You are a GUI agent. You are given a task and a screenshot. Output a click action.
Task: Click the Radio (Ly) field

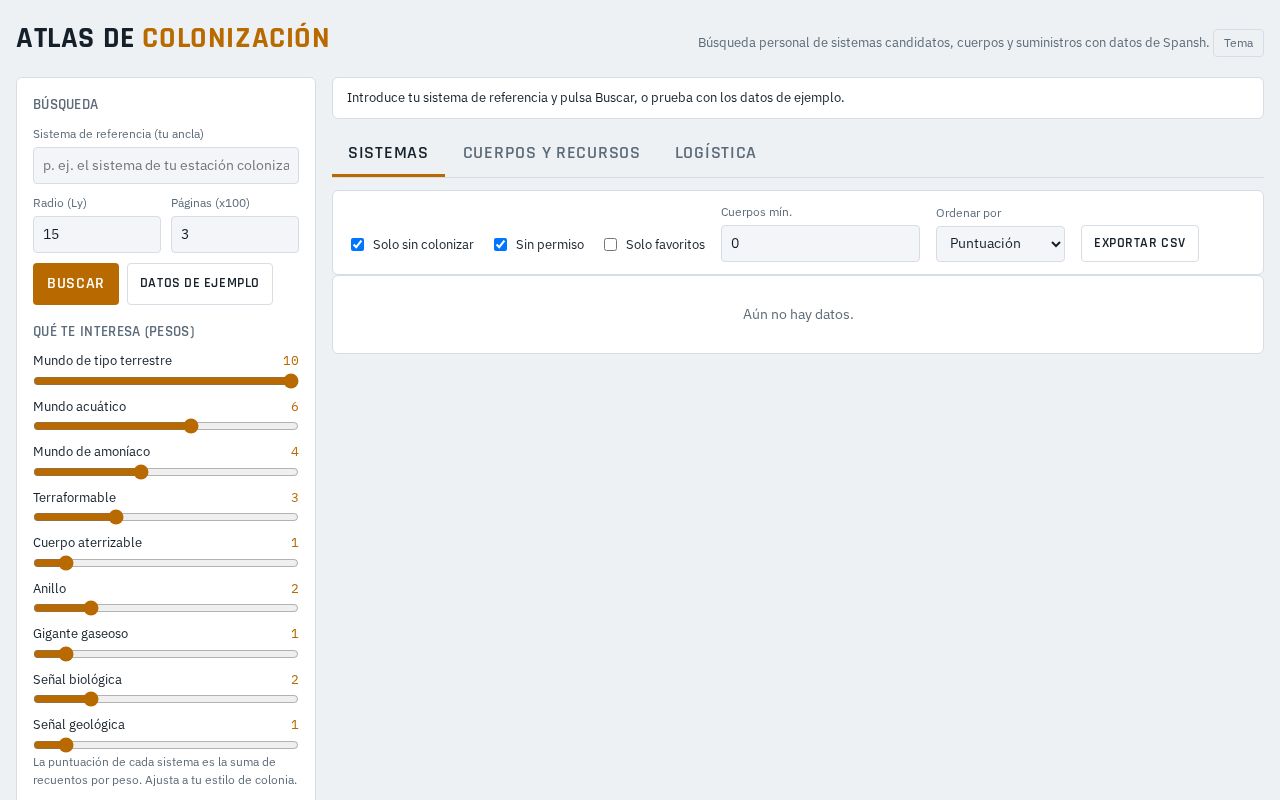97,235
